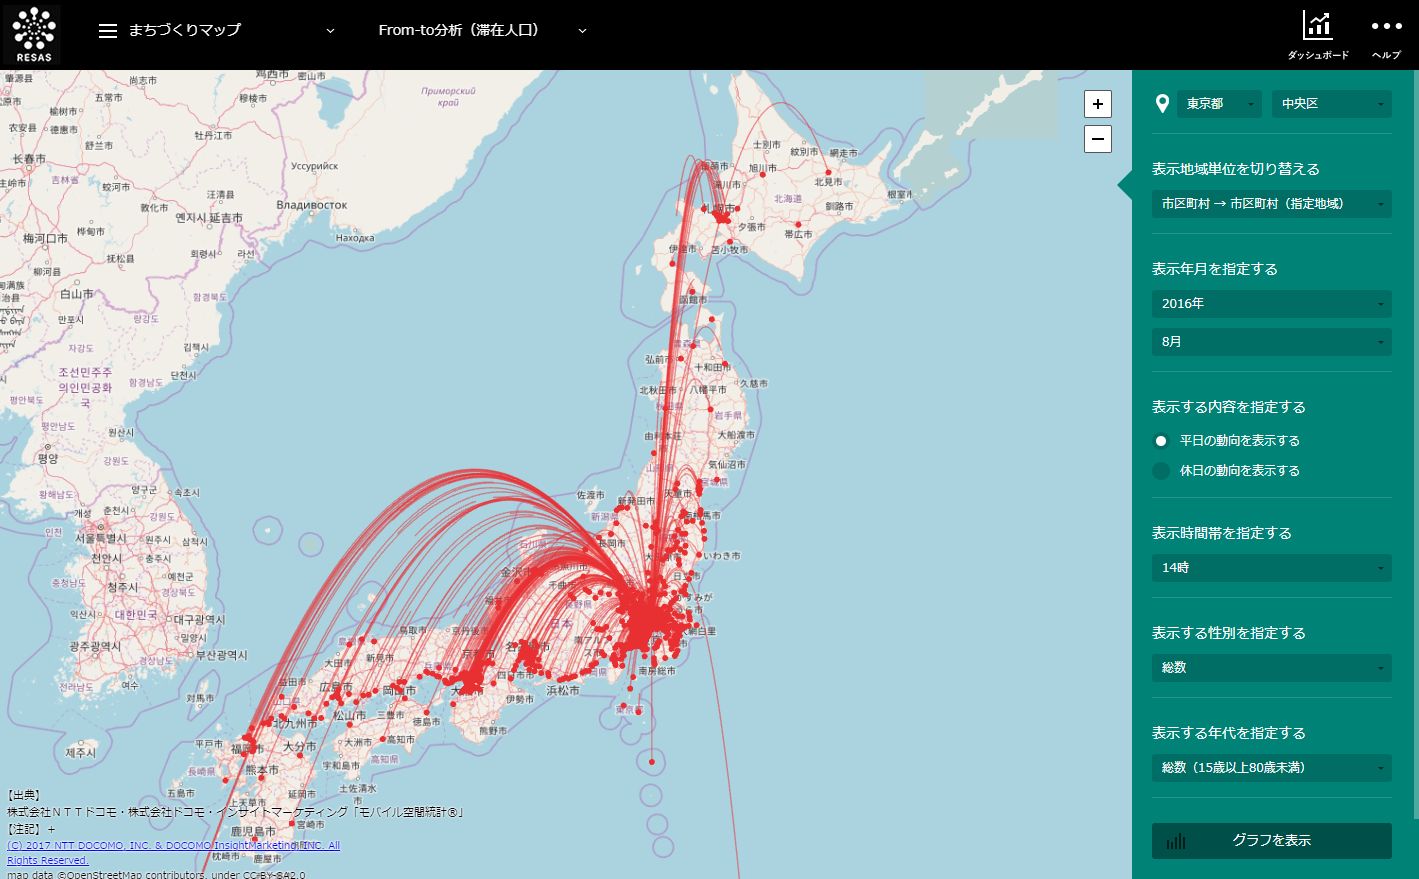Image resolution: width=1419 pixels, height=879 pixels.
Task: Open the NTT DOCOMO copyright link
Action: click(x=173, y=846)
